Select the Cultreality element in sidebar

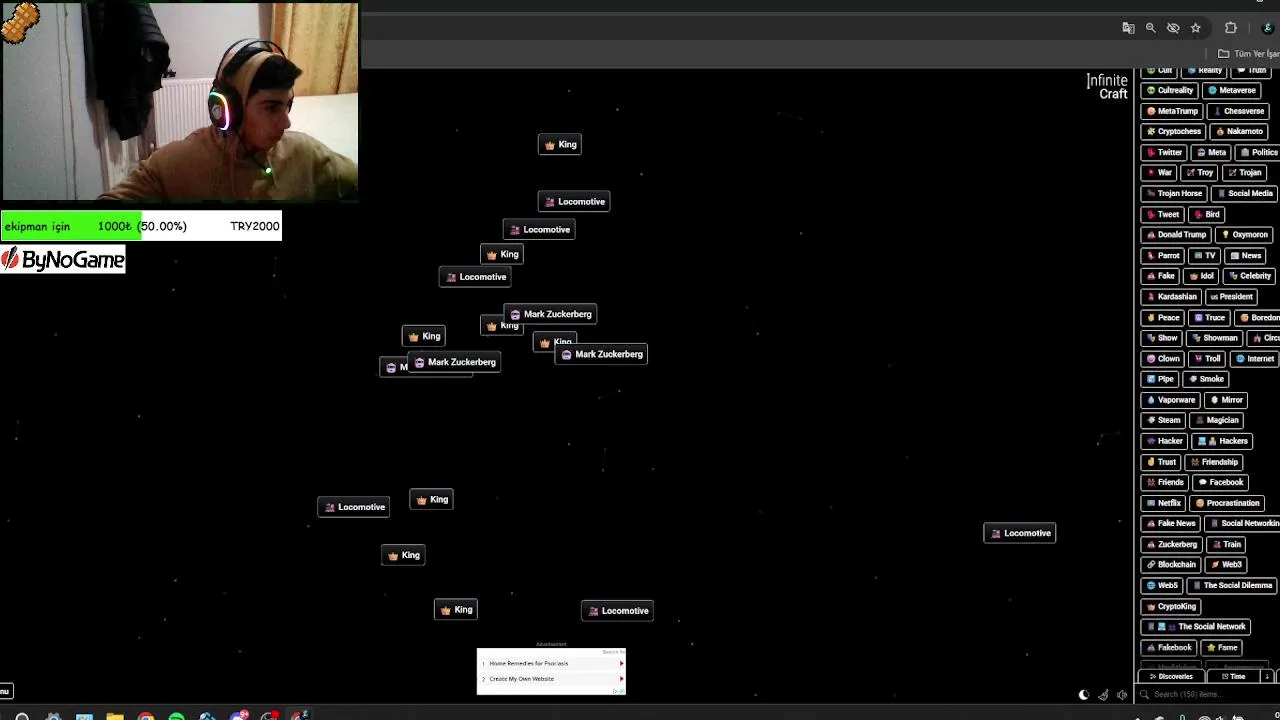(1170, 90)
